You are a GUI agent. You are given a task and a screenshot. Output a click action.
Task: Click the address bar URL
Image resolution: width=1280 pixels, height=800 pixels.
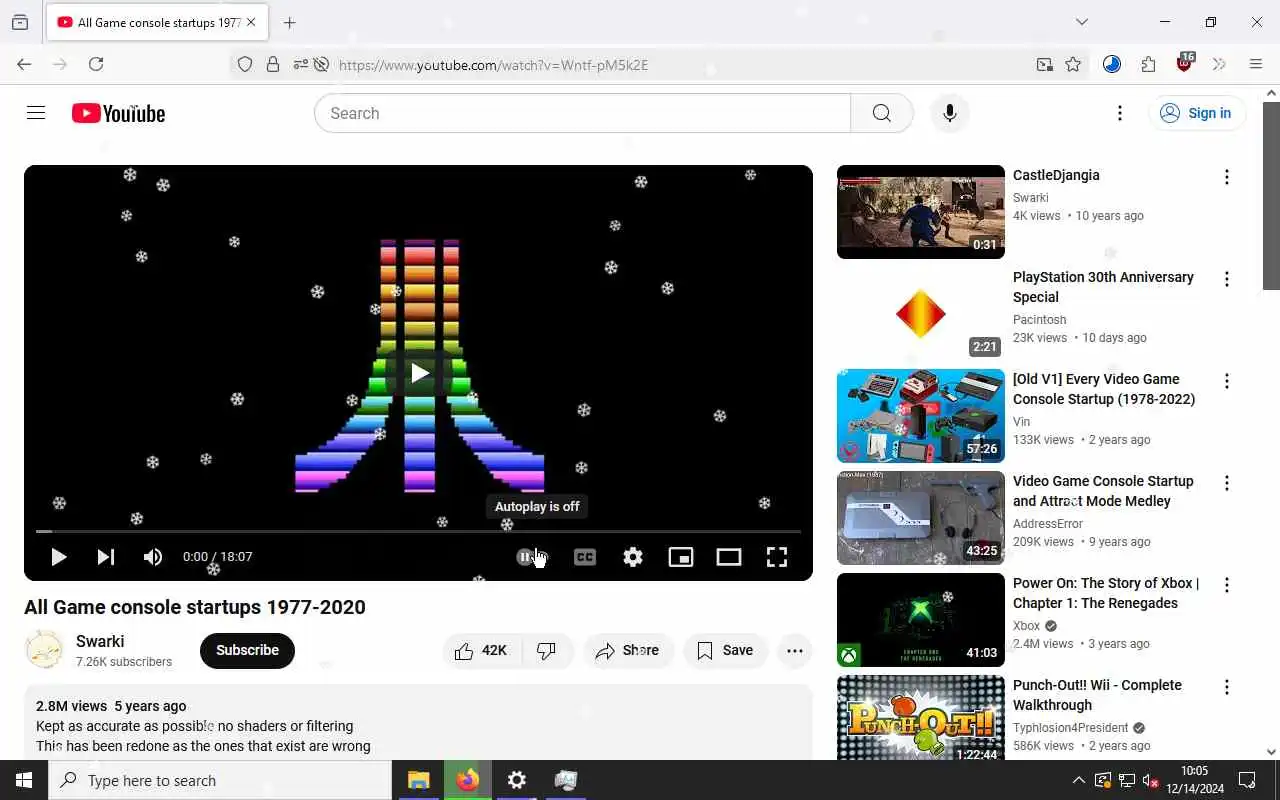[x=493, y=65]
